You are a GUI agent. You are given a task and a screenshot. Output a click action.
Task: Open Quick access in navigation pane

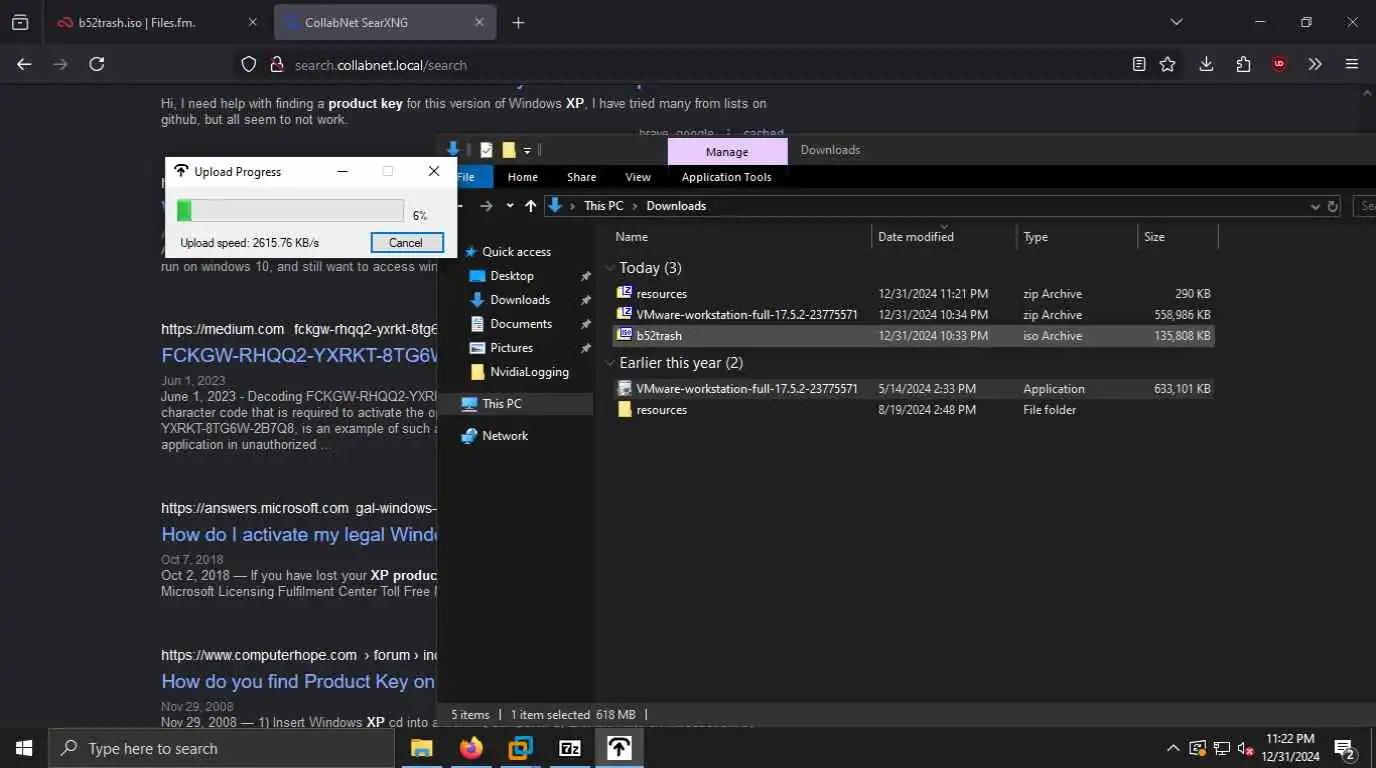tap(516, 252)
